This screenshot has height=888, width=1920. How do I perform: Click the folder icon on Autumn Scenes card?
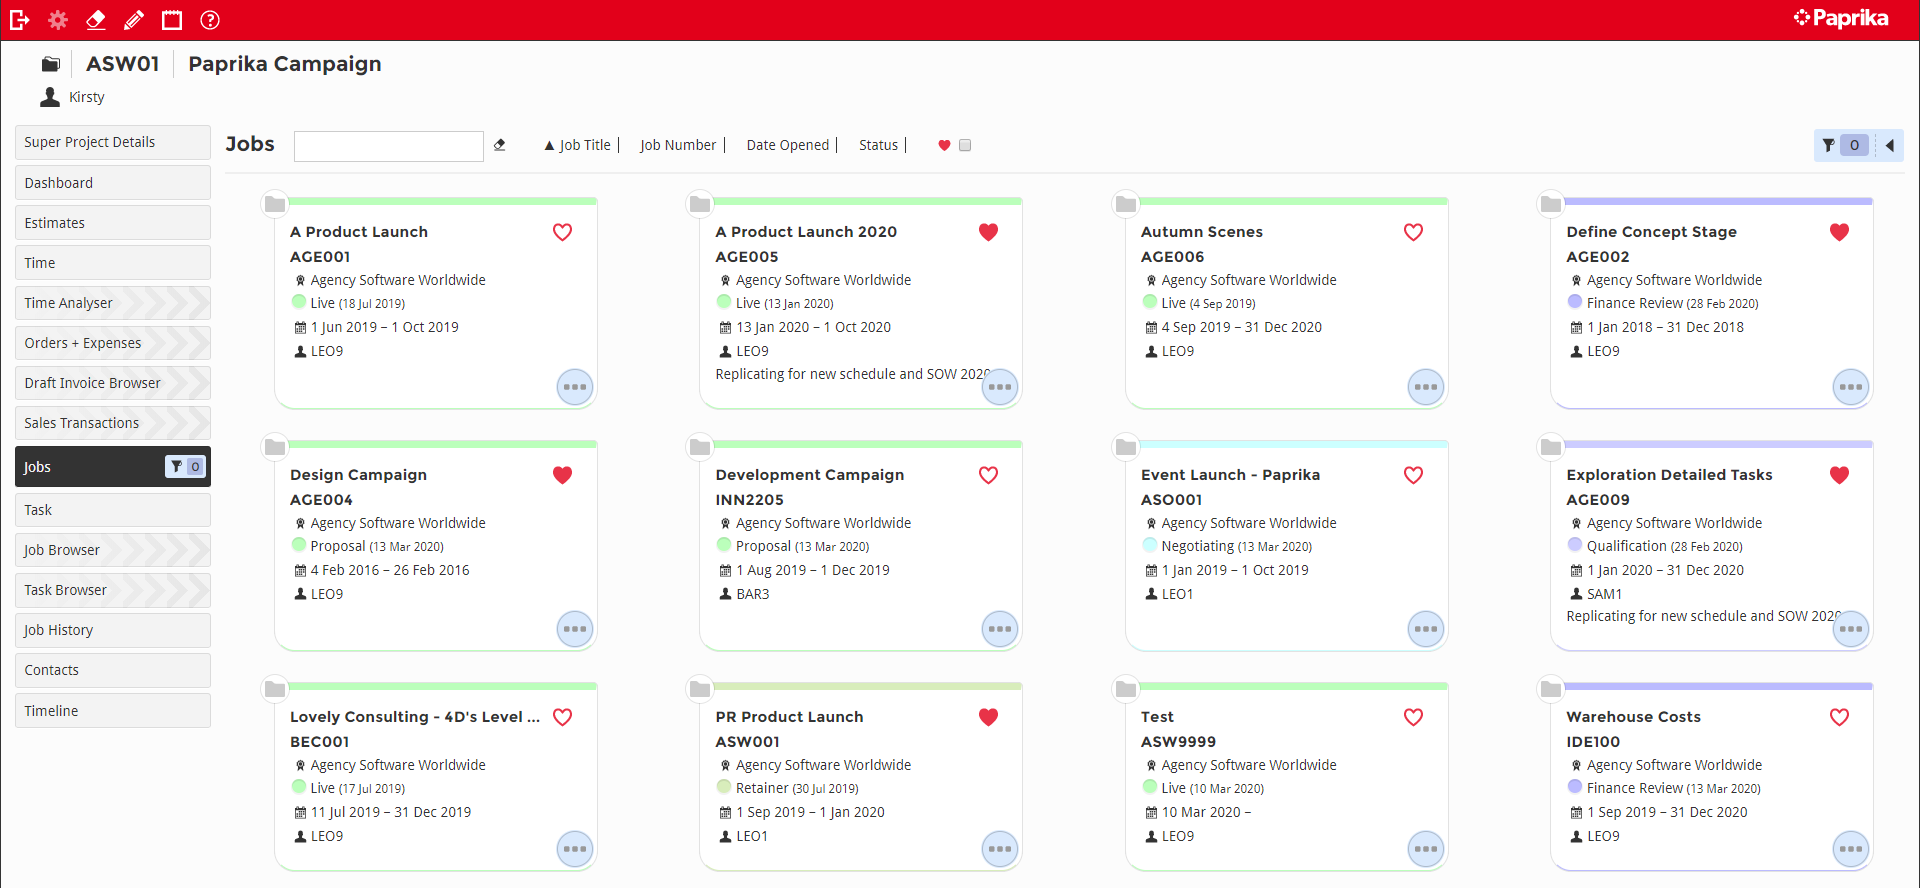(1126, 204)
